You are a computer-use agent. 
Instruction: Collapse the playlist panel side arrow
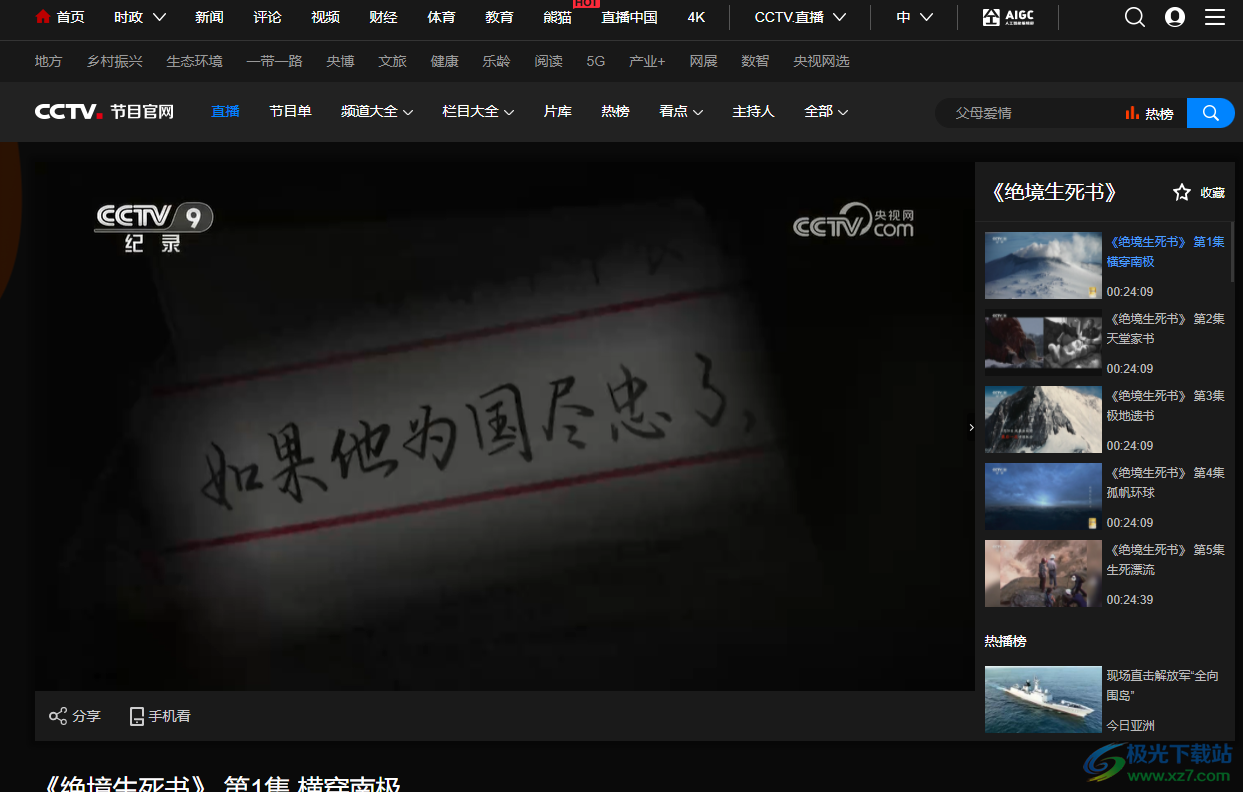[x=971, y=427]
